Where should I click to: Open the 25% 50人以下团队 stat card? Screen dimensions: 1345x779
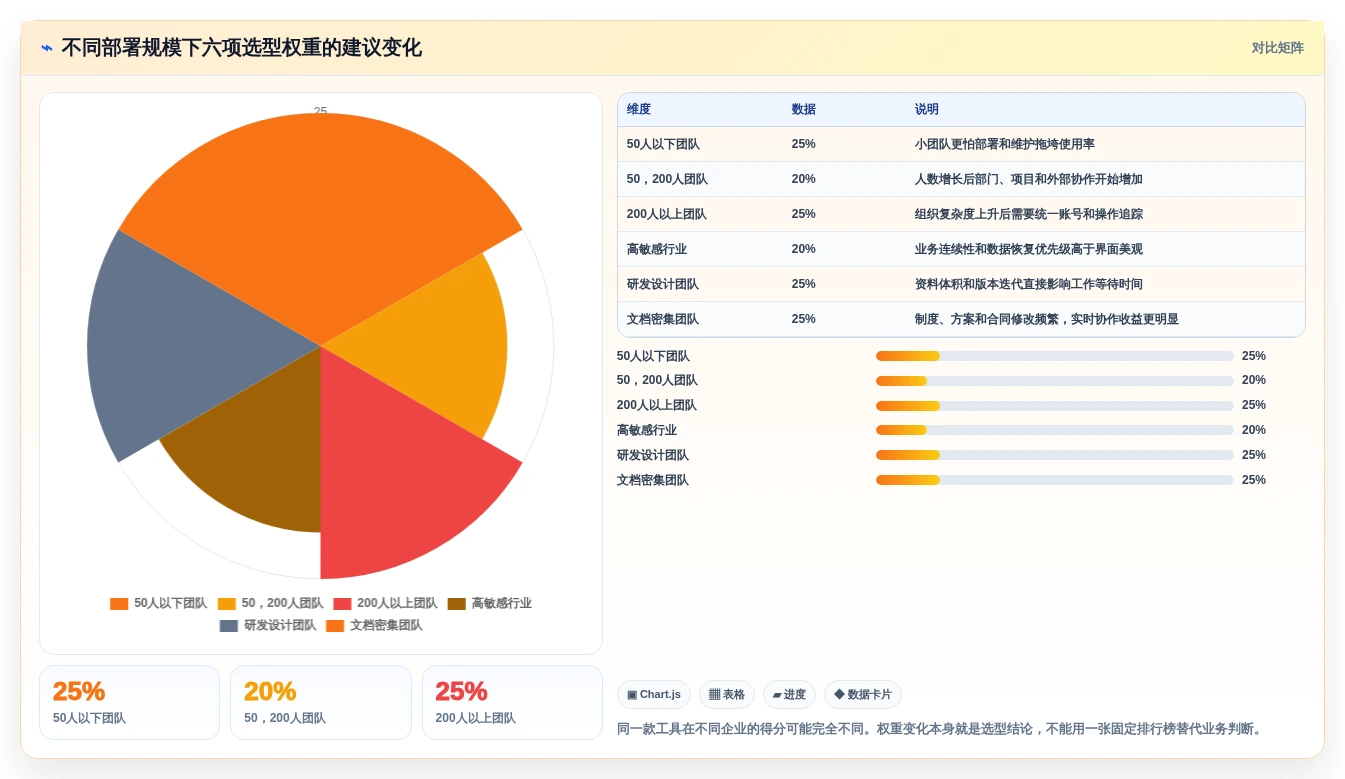coord(129,702)
